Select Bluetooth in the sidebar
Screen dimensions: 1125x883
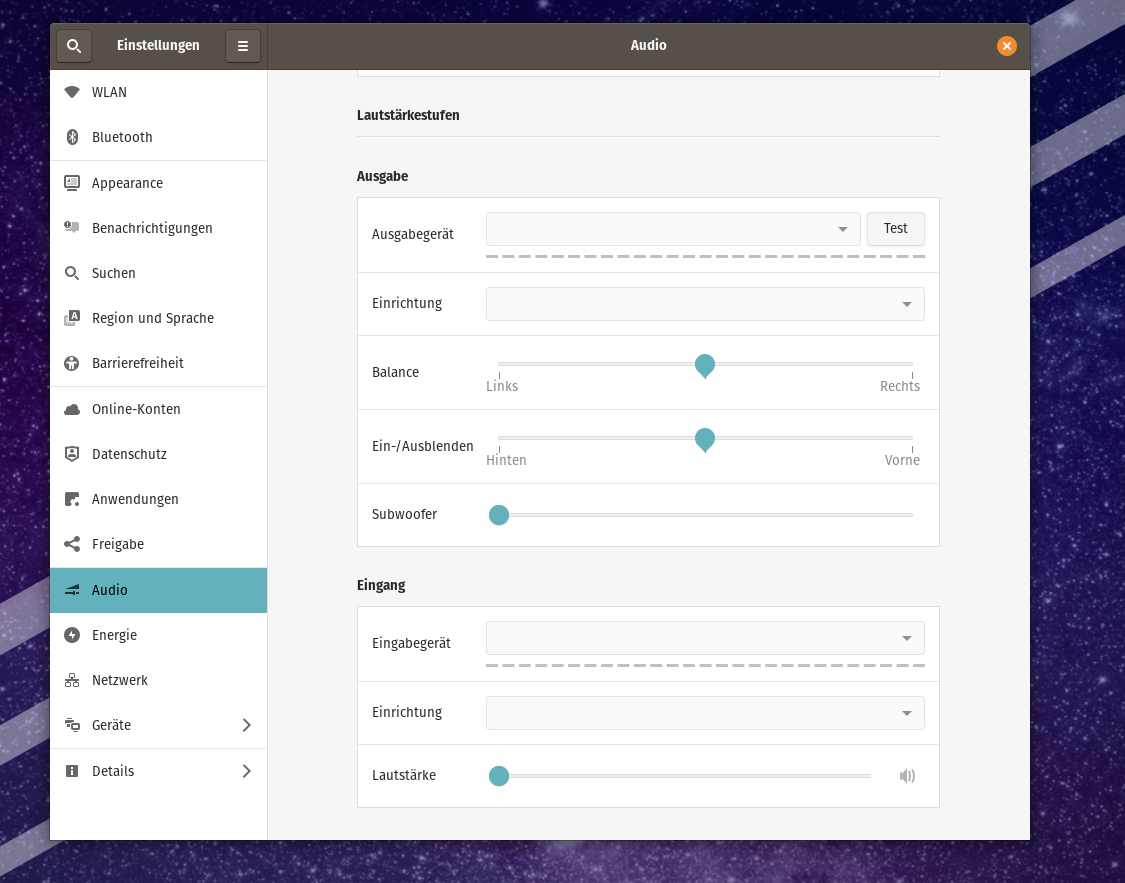159,137
